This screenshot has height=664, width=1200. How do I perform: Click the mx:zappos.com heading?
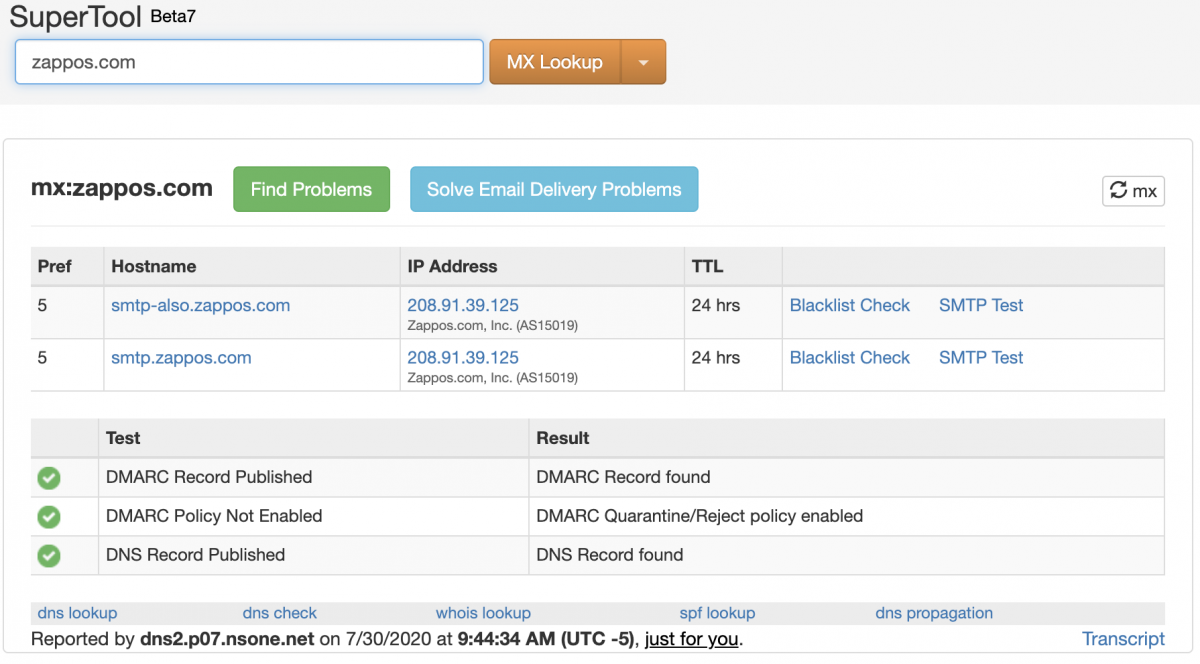click(x=122, y=188)
